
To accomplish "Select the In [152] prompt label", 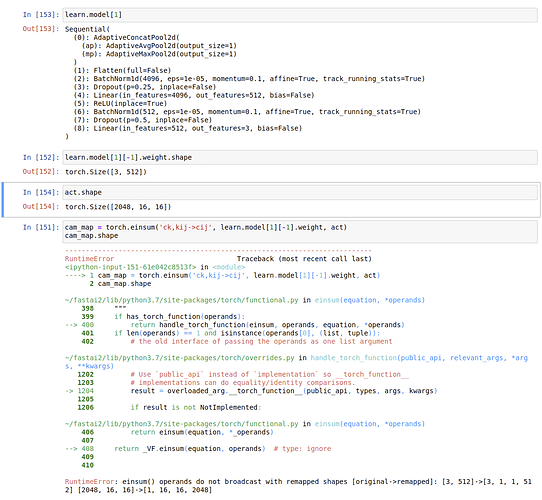I will point(41,158).
